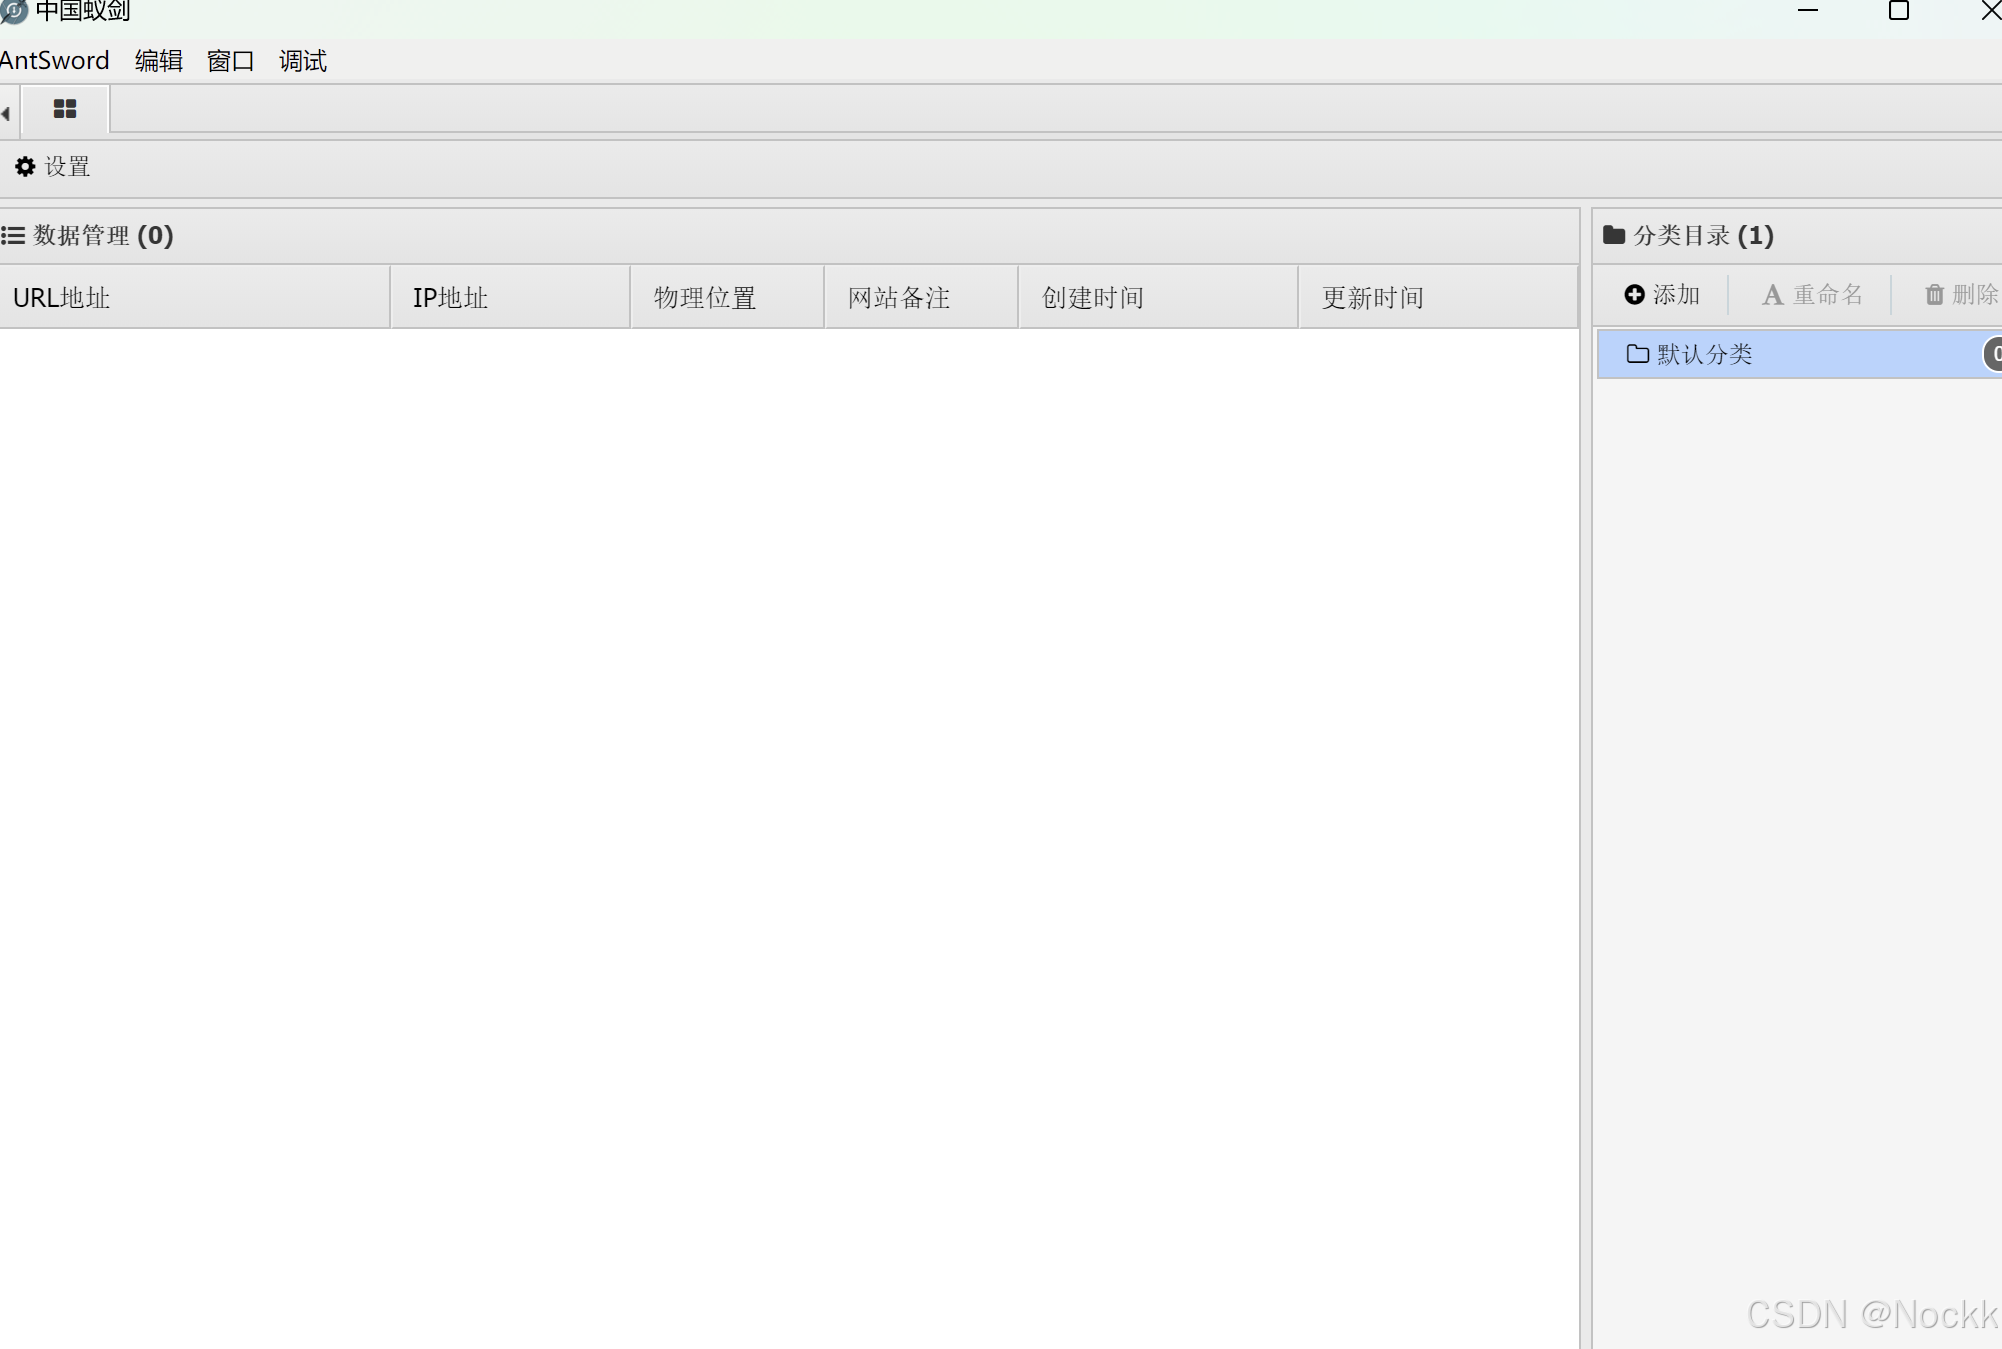2002x1349 pixels.
Task: Sort by 创建时间 column header
Action: 1093,298
